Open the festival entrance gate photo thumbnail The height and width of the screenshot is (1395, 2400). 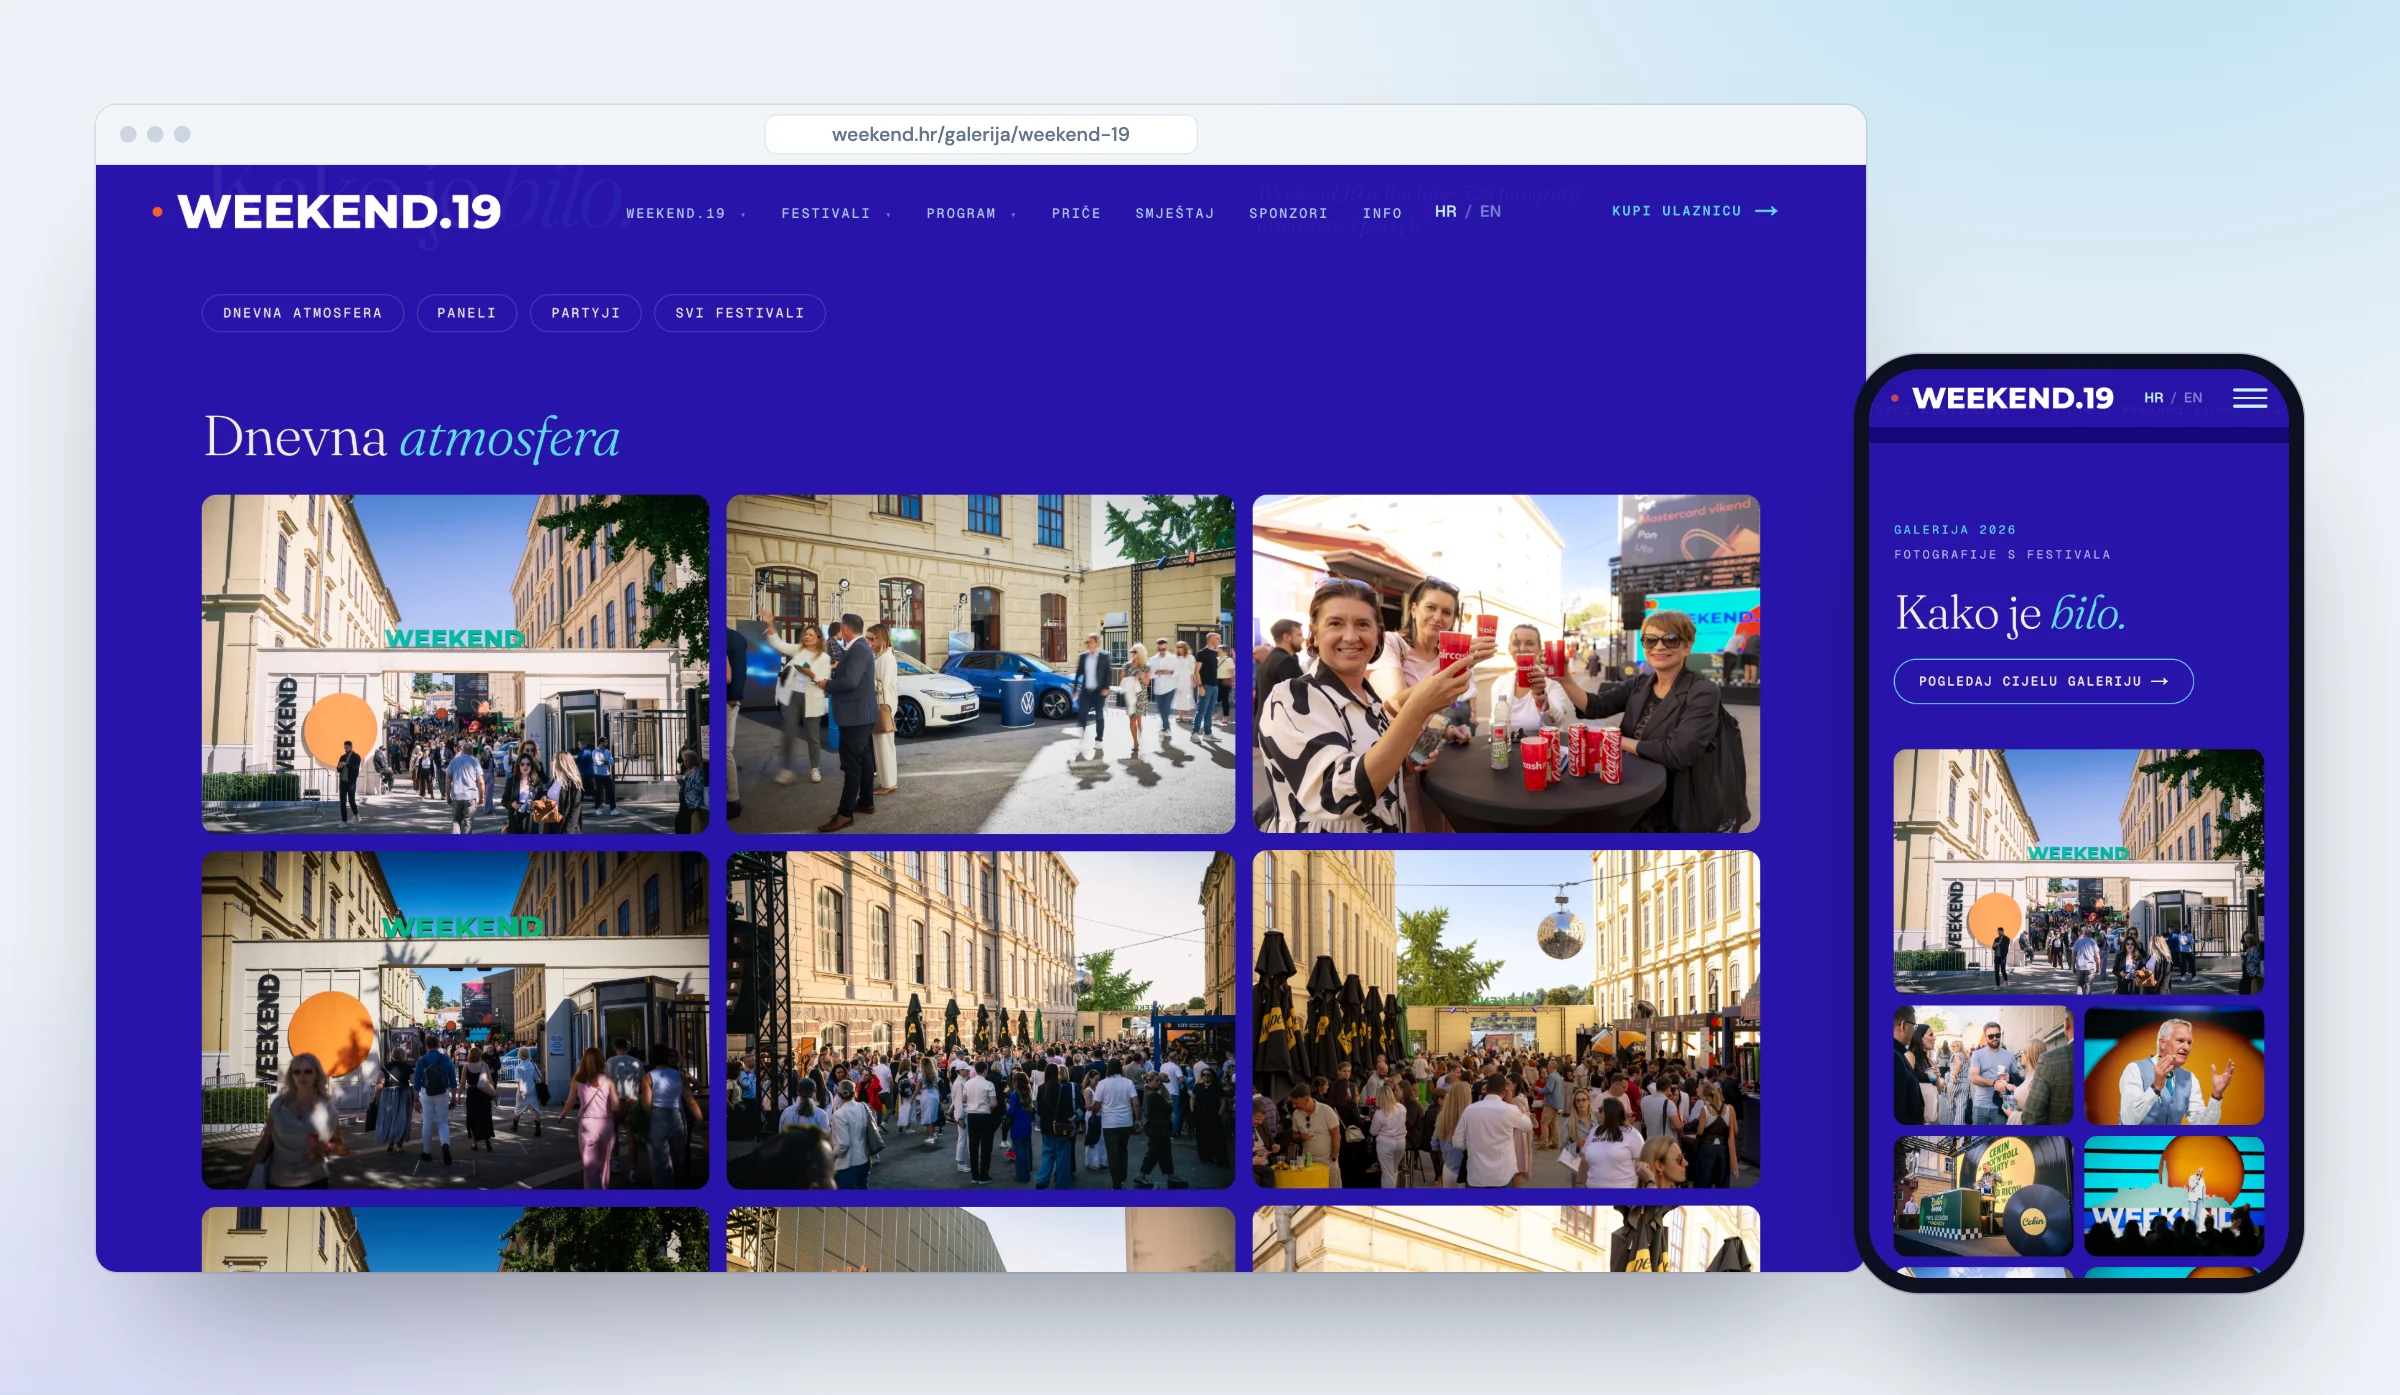point(456,664)
